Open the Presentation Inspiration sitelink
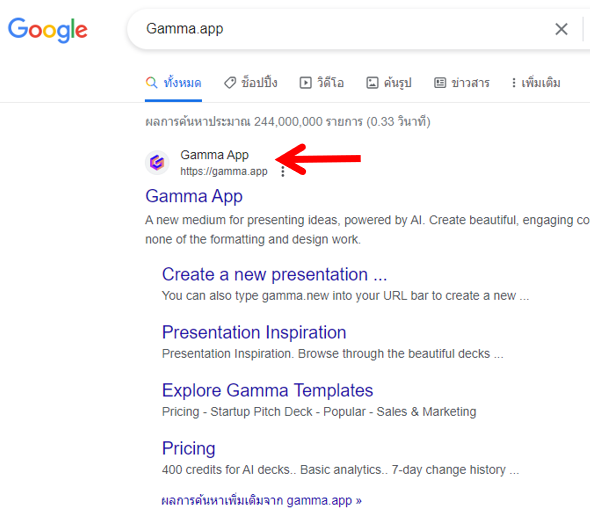The image size is (590, 521). 254,332
